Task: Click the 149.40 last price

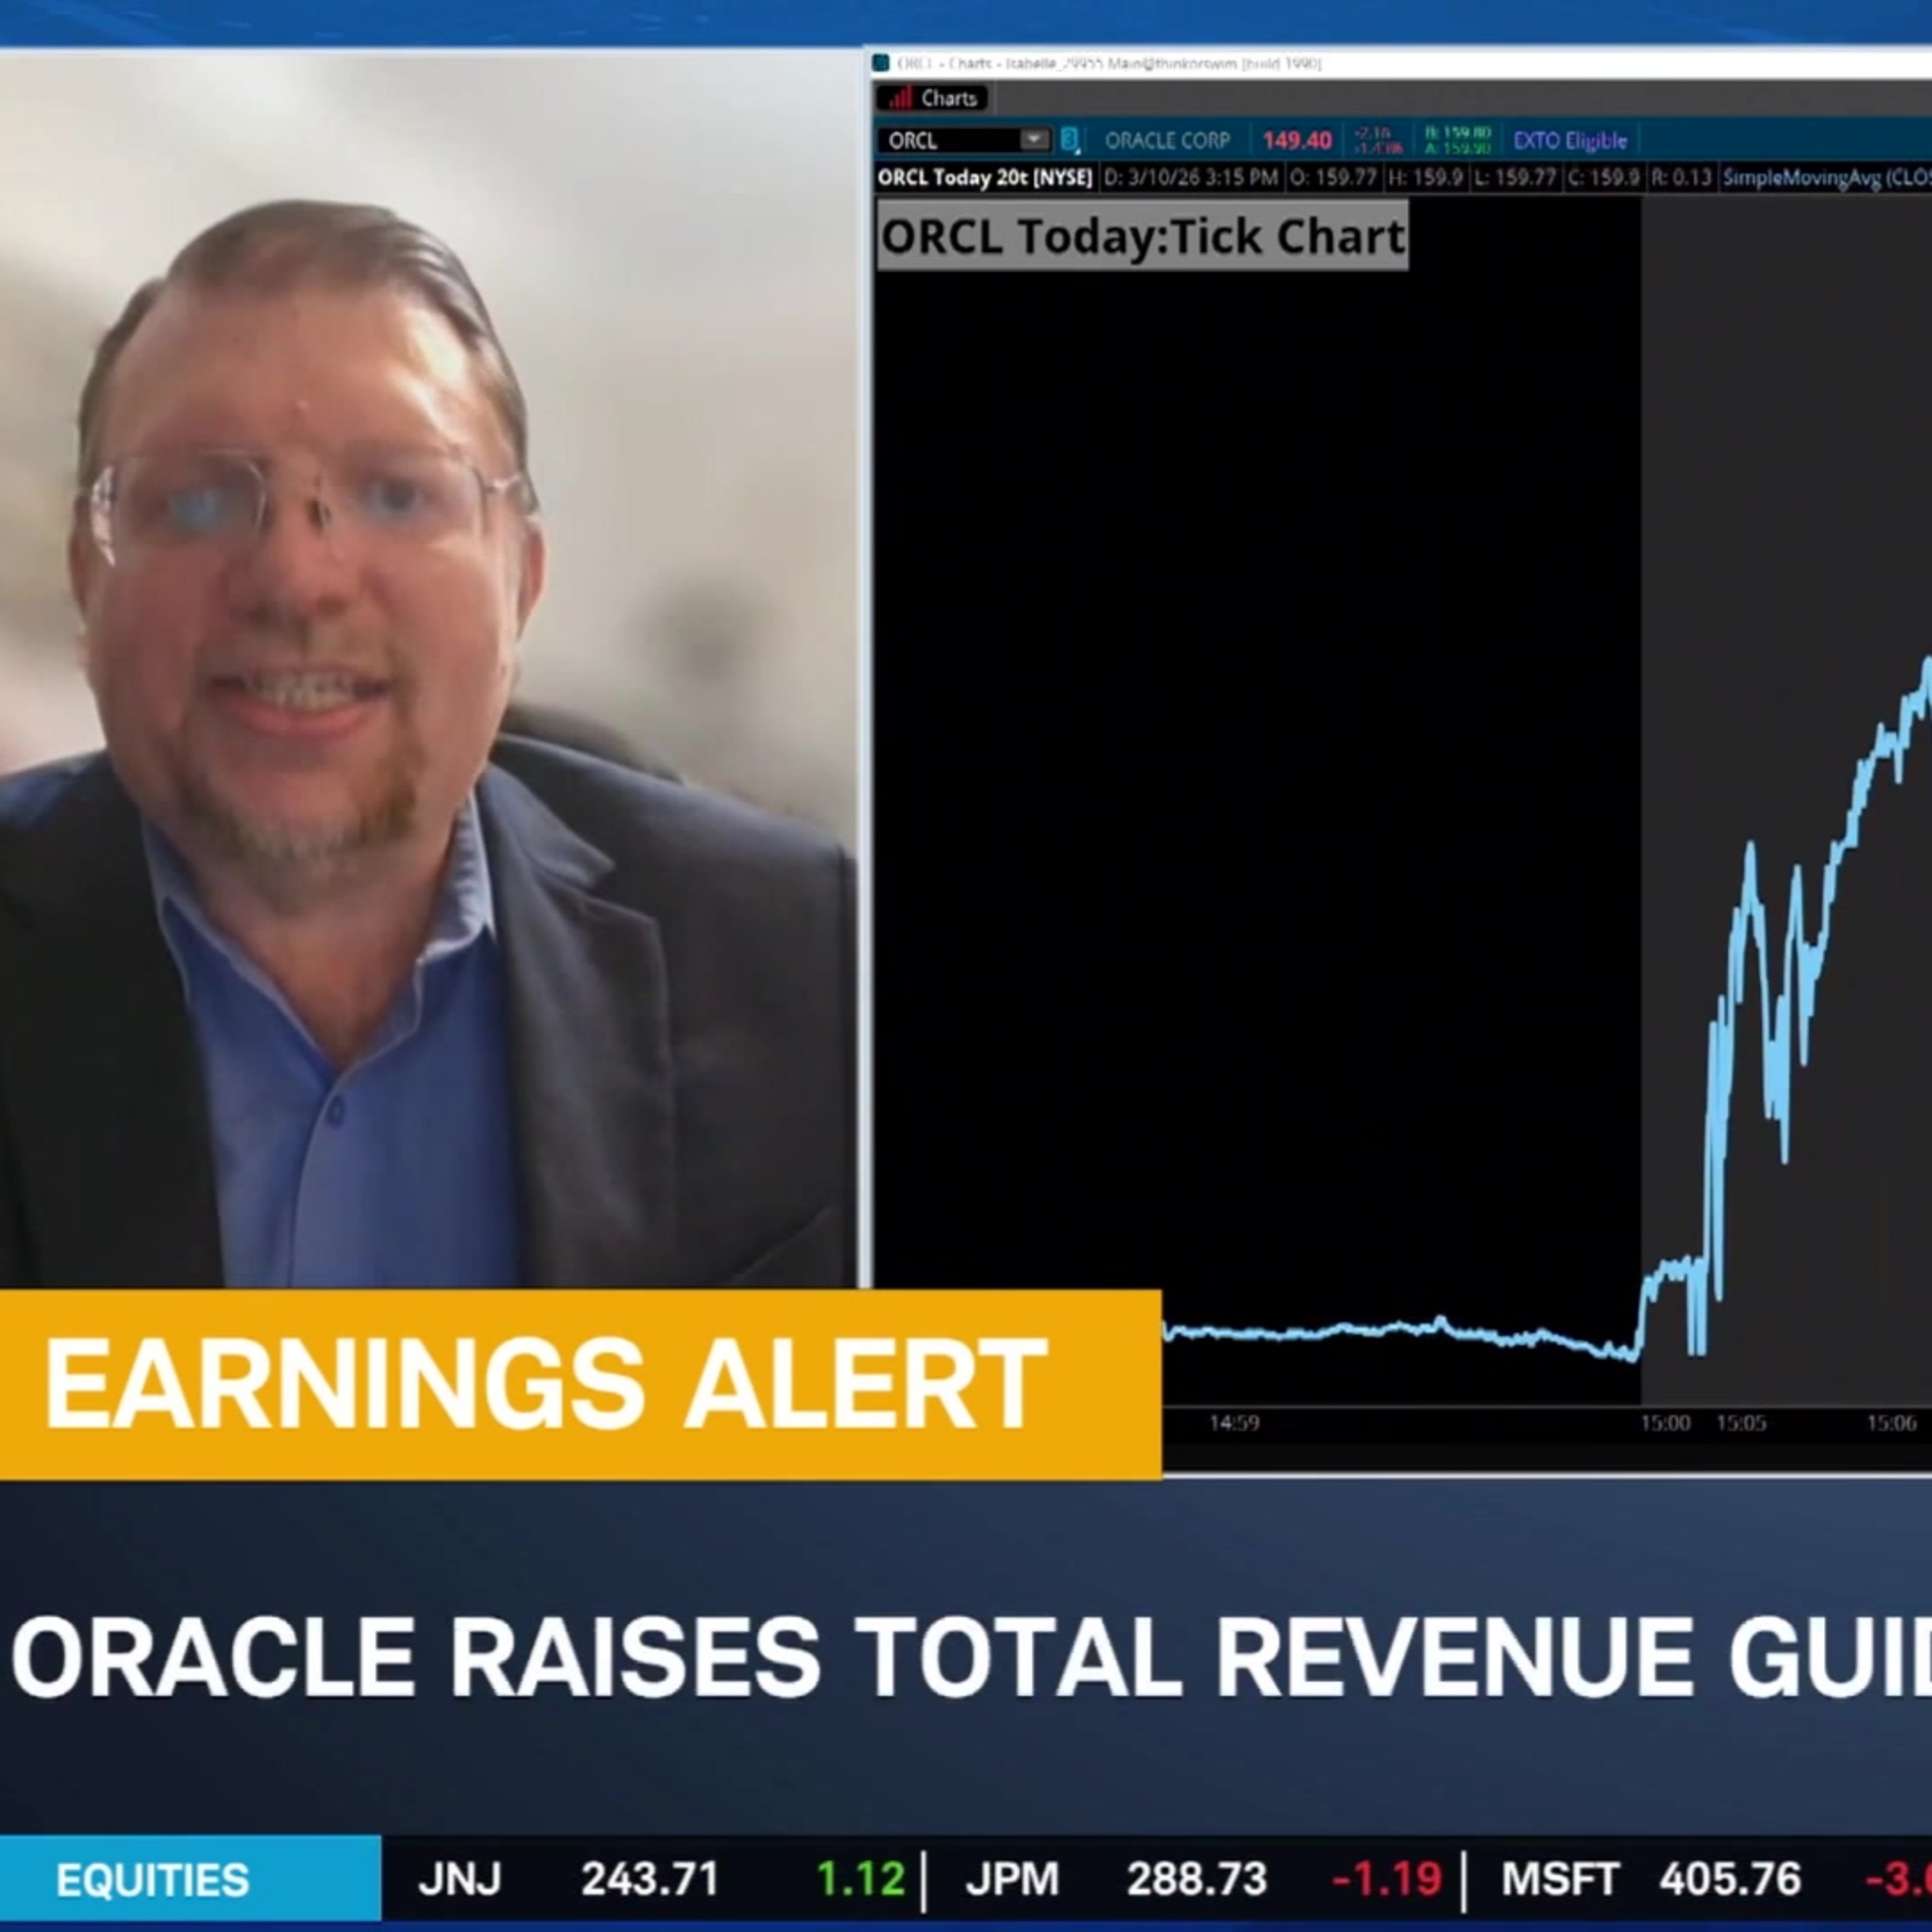Action: [1296, 140]
